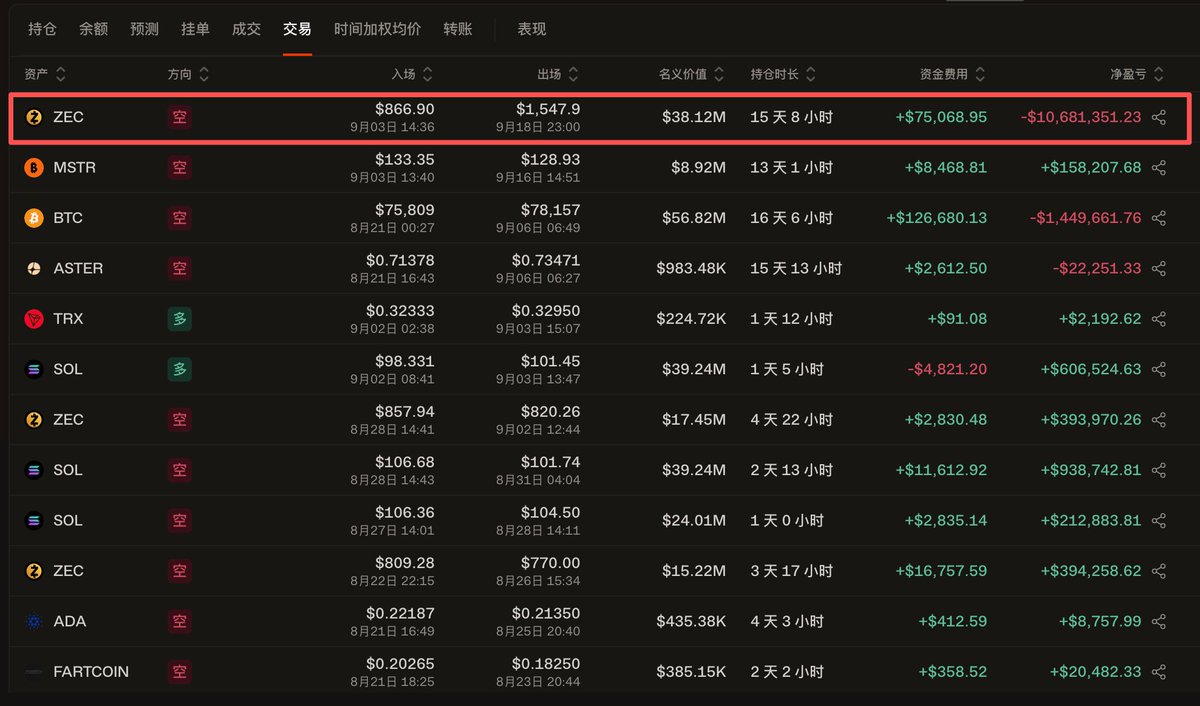The width and height of the screenshot is (1200, 706).
Task: Click the ASTER asset name
Action: click(78, 268)
